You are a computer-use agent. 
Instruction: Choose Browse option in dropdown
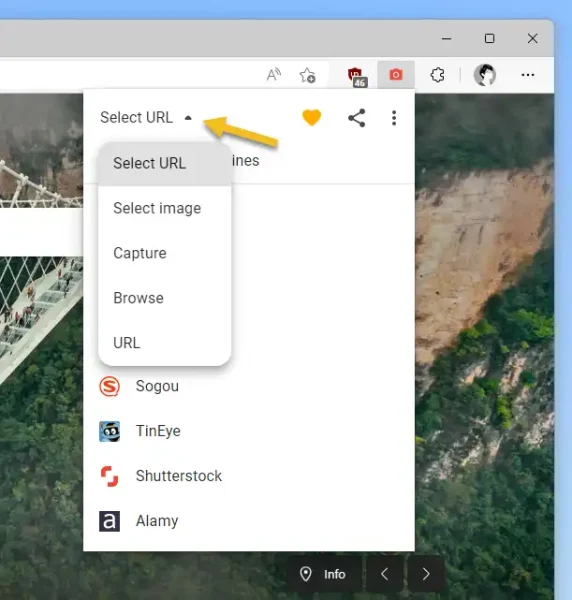coord(165,298)
